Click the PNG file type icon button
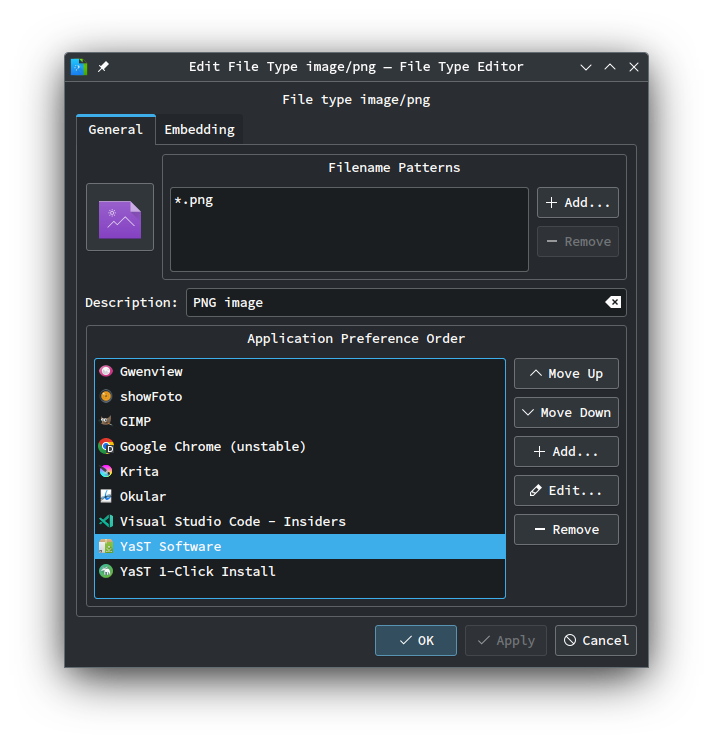The image size is (713, 744). 120,217
